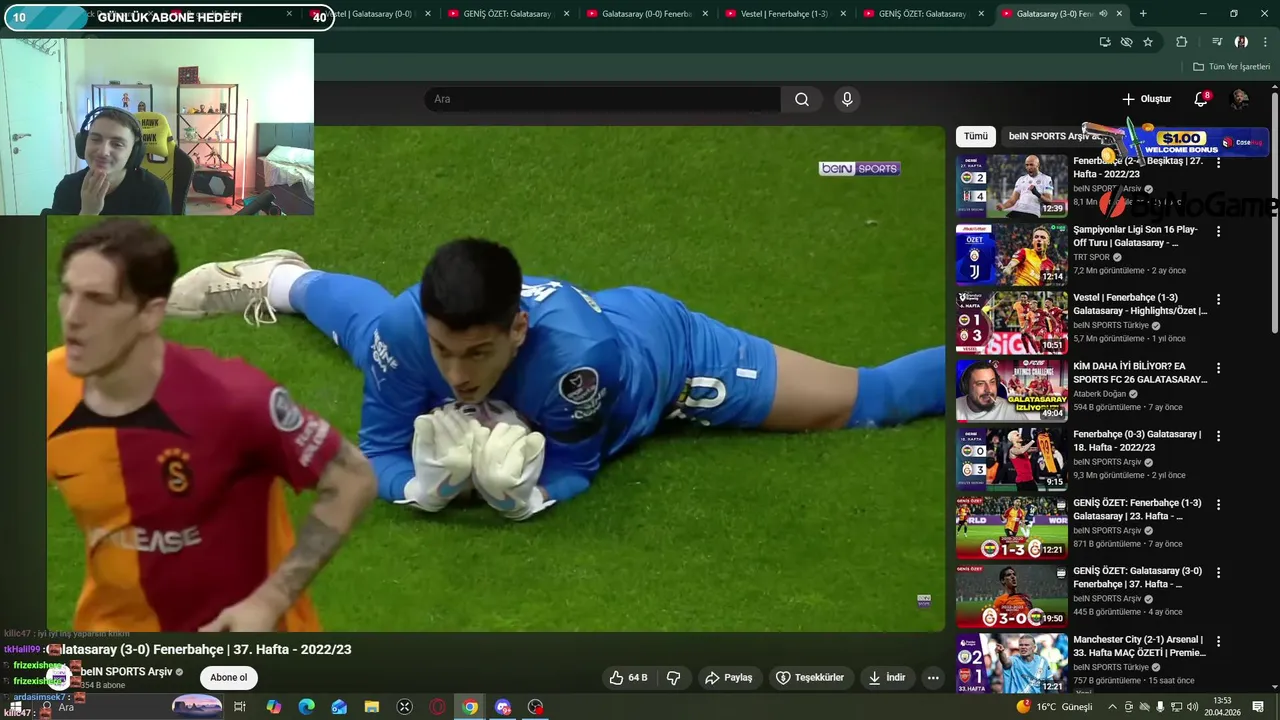Open more options for Fenerbahçe Beşiktaş video
The image size is (1280, 720).
[x=1218, y=162]
